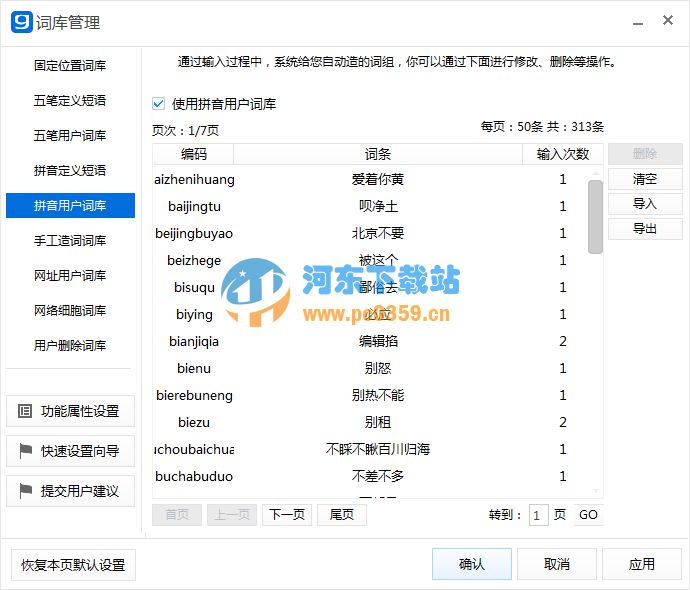Click the scroll-down arrow of the list
Image resolution: width=690 pixels, height=590 pixels.
pyautogui.click(x=595, y=491)
